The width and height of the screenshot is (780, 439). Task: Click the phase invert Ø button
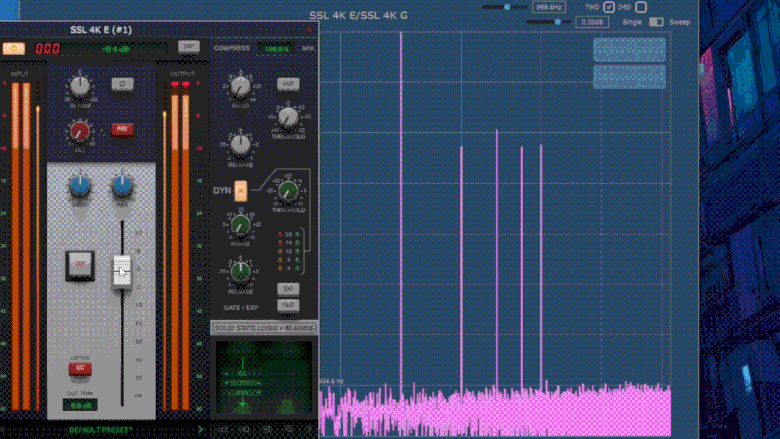pyautogui.click(x=122, y=85)
